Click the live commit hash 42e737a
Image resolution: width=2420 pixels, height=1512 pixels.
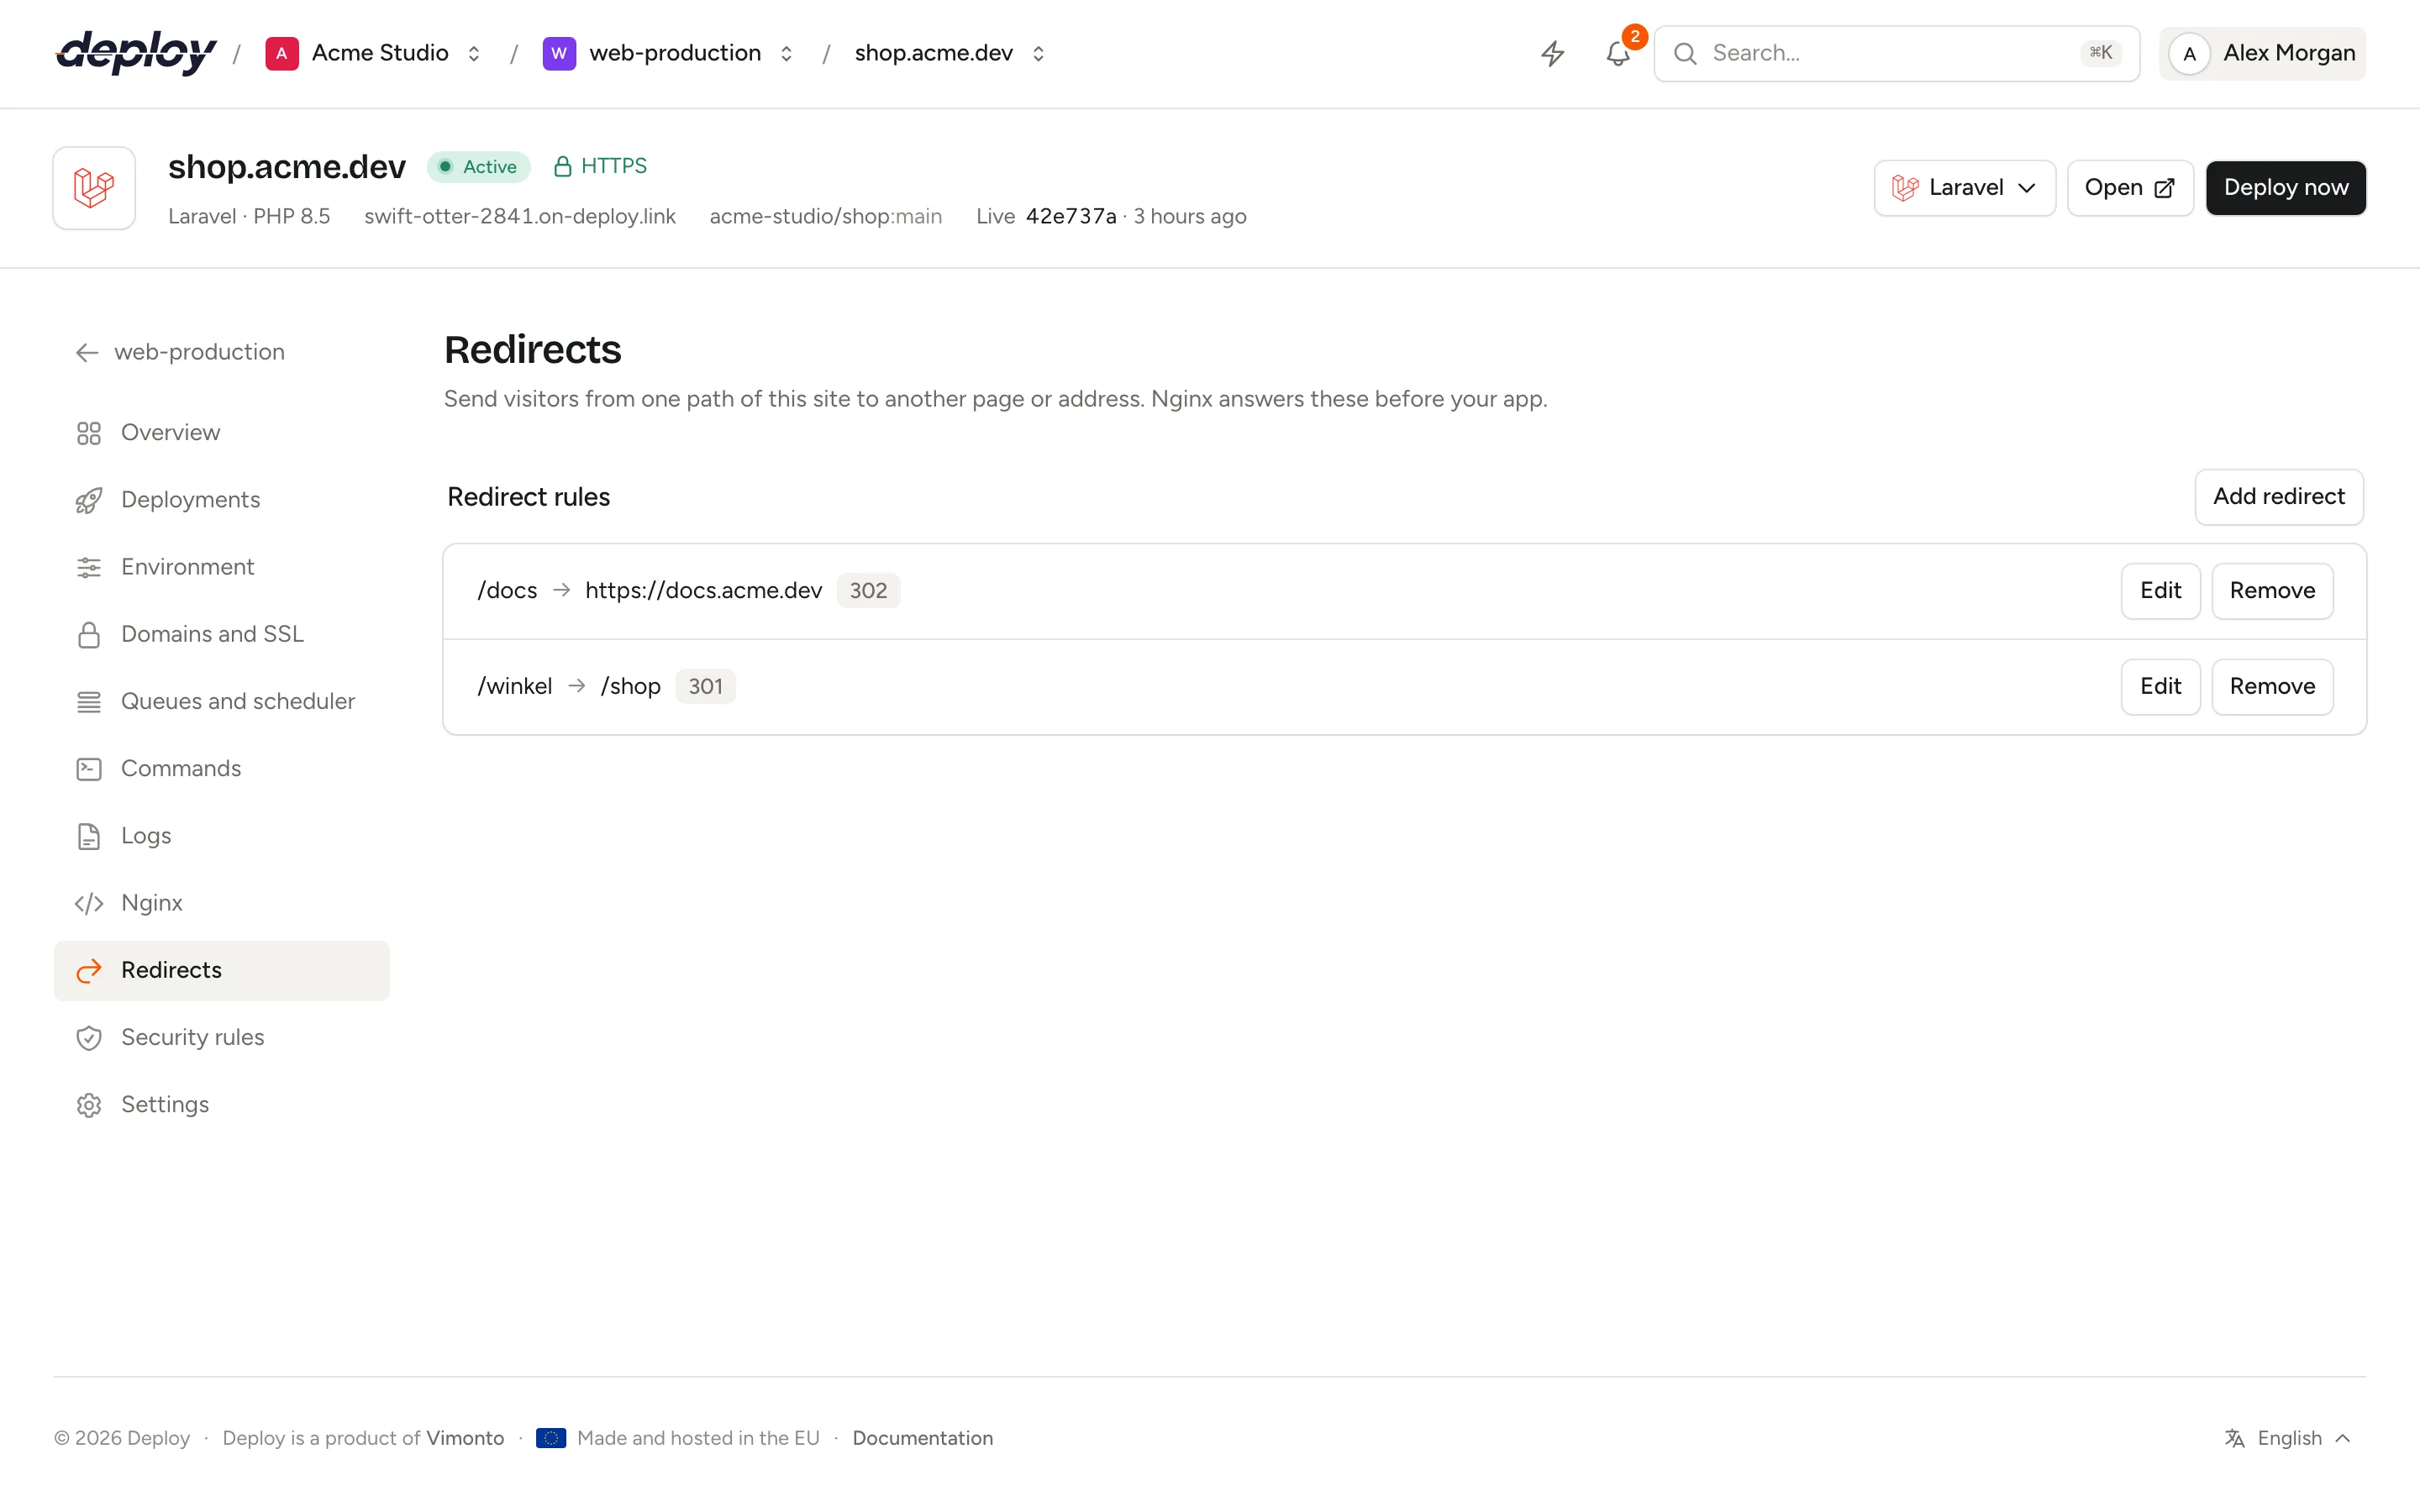coord(1071,216)
